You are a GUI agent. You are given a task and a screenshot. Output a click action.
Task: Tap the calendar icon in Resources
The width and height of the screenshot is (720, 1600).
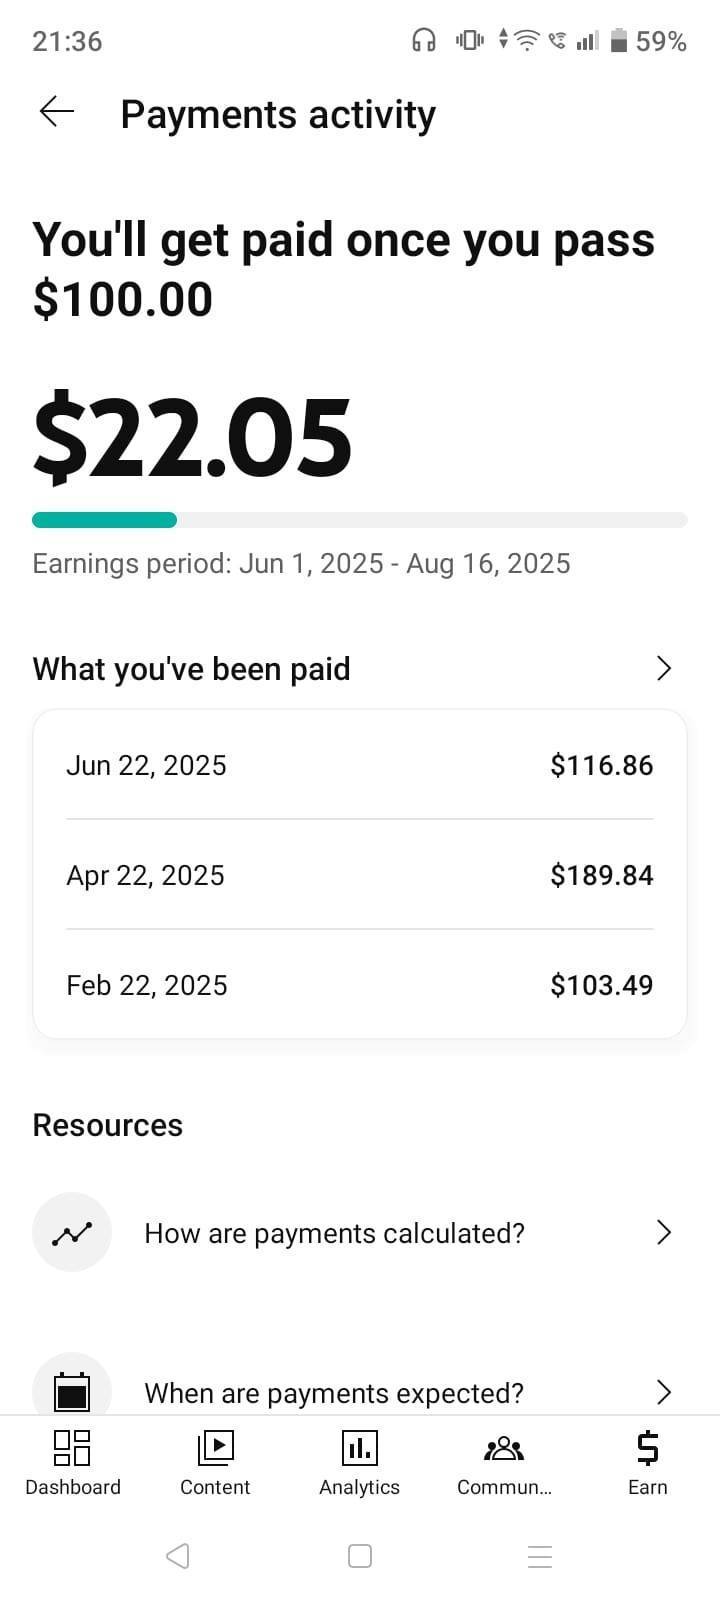(x=72, y=1390)
